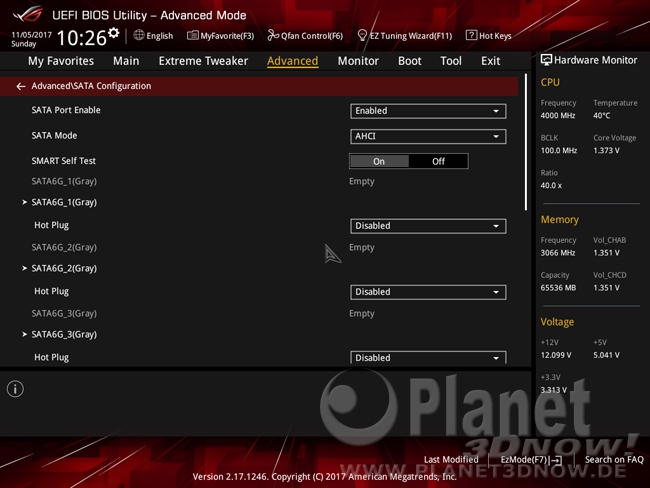Click the back arrow to Advanced menu
650x488 pixels.
[21, 86]
